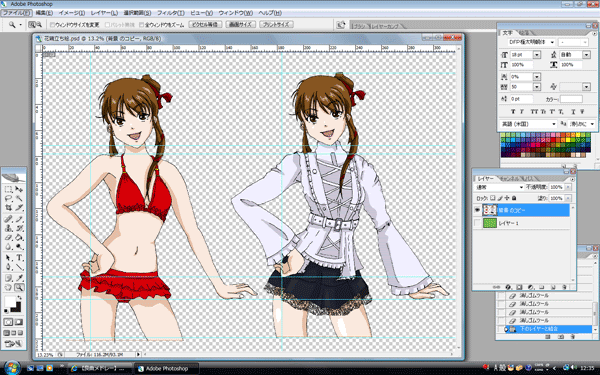
Task: Toggle lock all padlock icon
Action: tap(514, 198)
